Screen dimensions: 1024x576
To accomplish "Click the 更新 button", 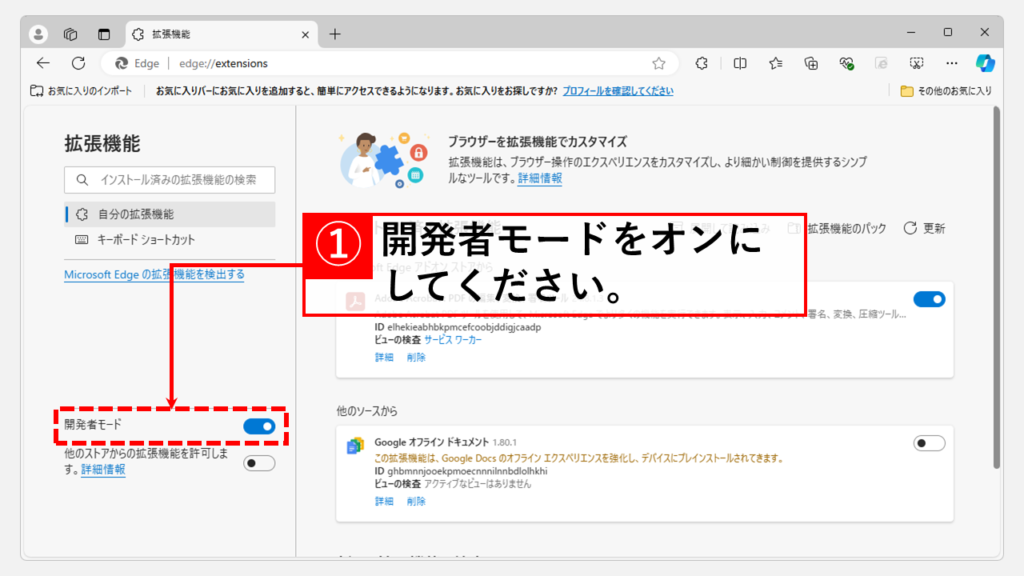I will point(924,228).
